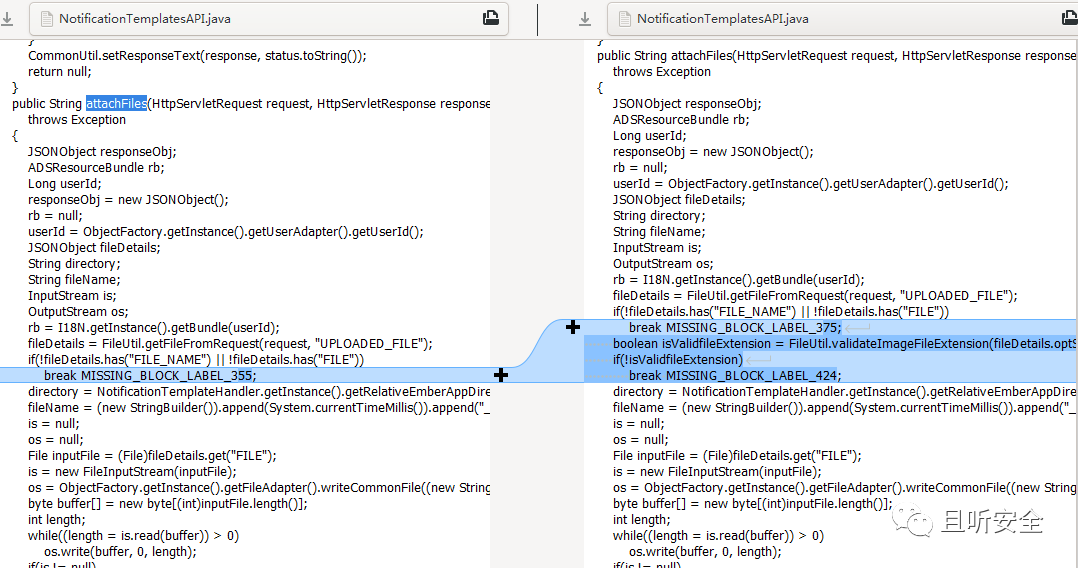
Task: Click the if(!fileDetails.has line in right pane
Action: coord(781,312)
